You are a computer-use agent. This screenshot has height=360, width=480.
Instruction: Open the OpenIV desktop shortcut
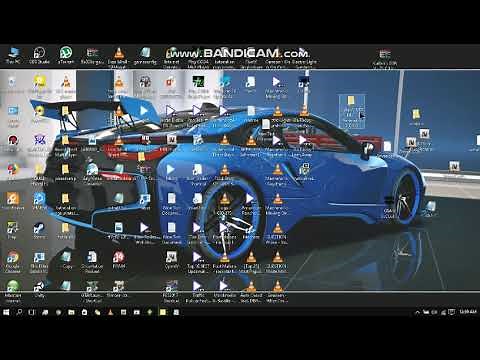pyautogui.click(x=171, y=260)
